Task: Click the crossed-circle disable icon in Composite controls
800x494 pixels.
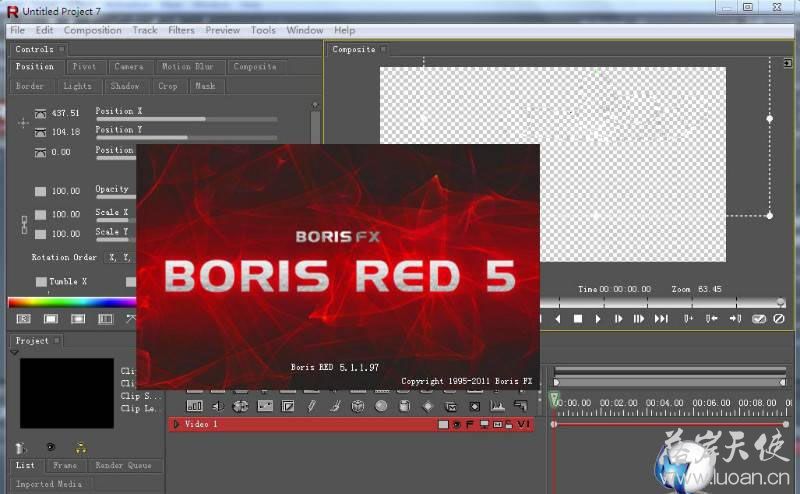Action: [x=779, y=319]
